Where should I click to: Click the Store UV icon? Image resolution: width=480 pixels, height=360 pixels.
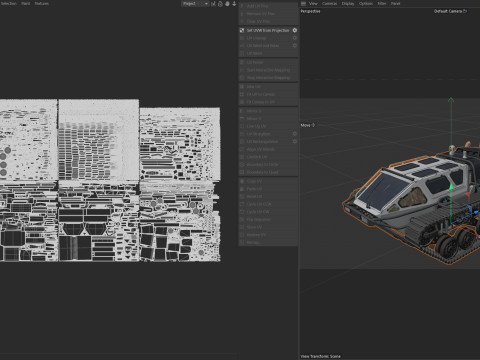(242, 227)
